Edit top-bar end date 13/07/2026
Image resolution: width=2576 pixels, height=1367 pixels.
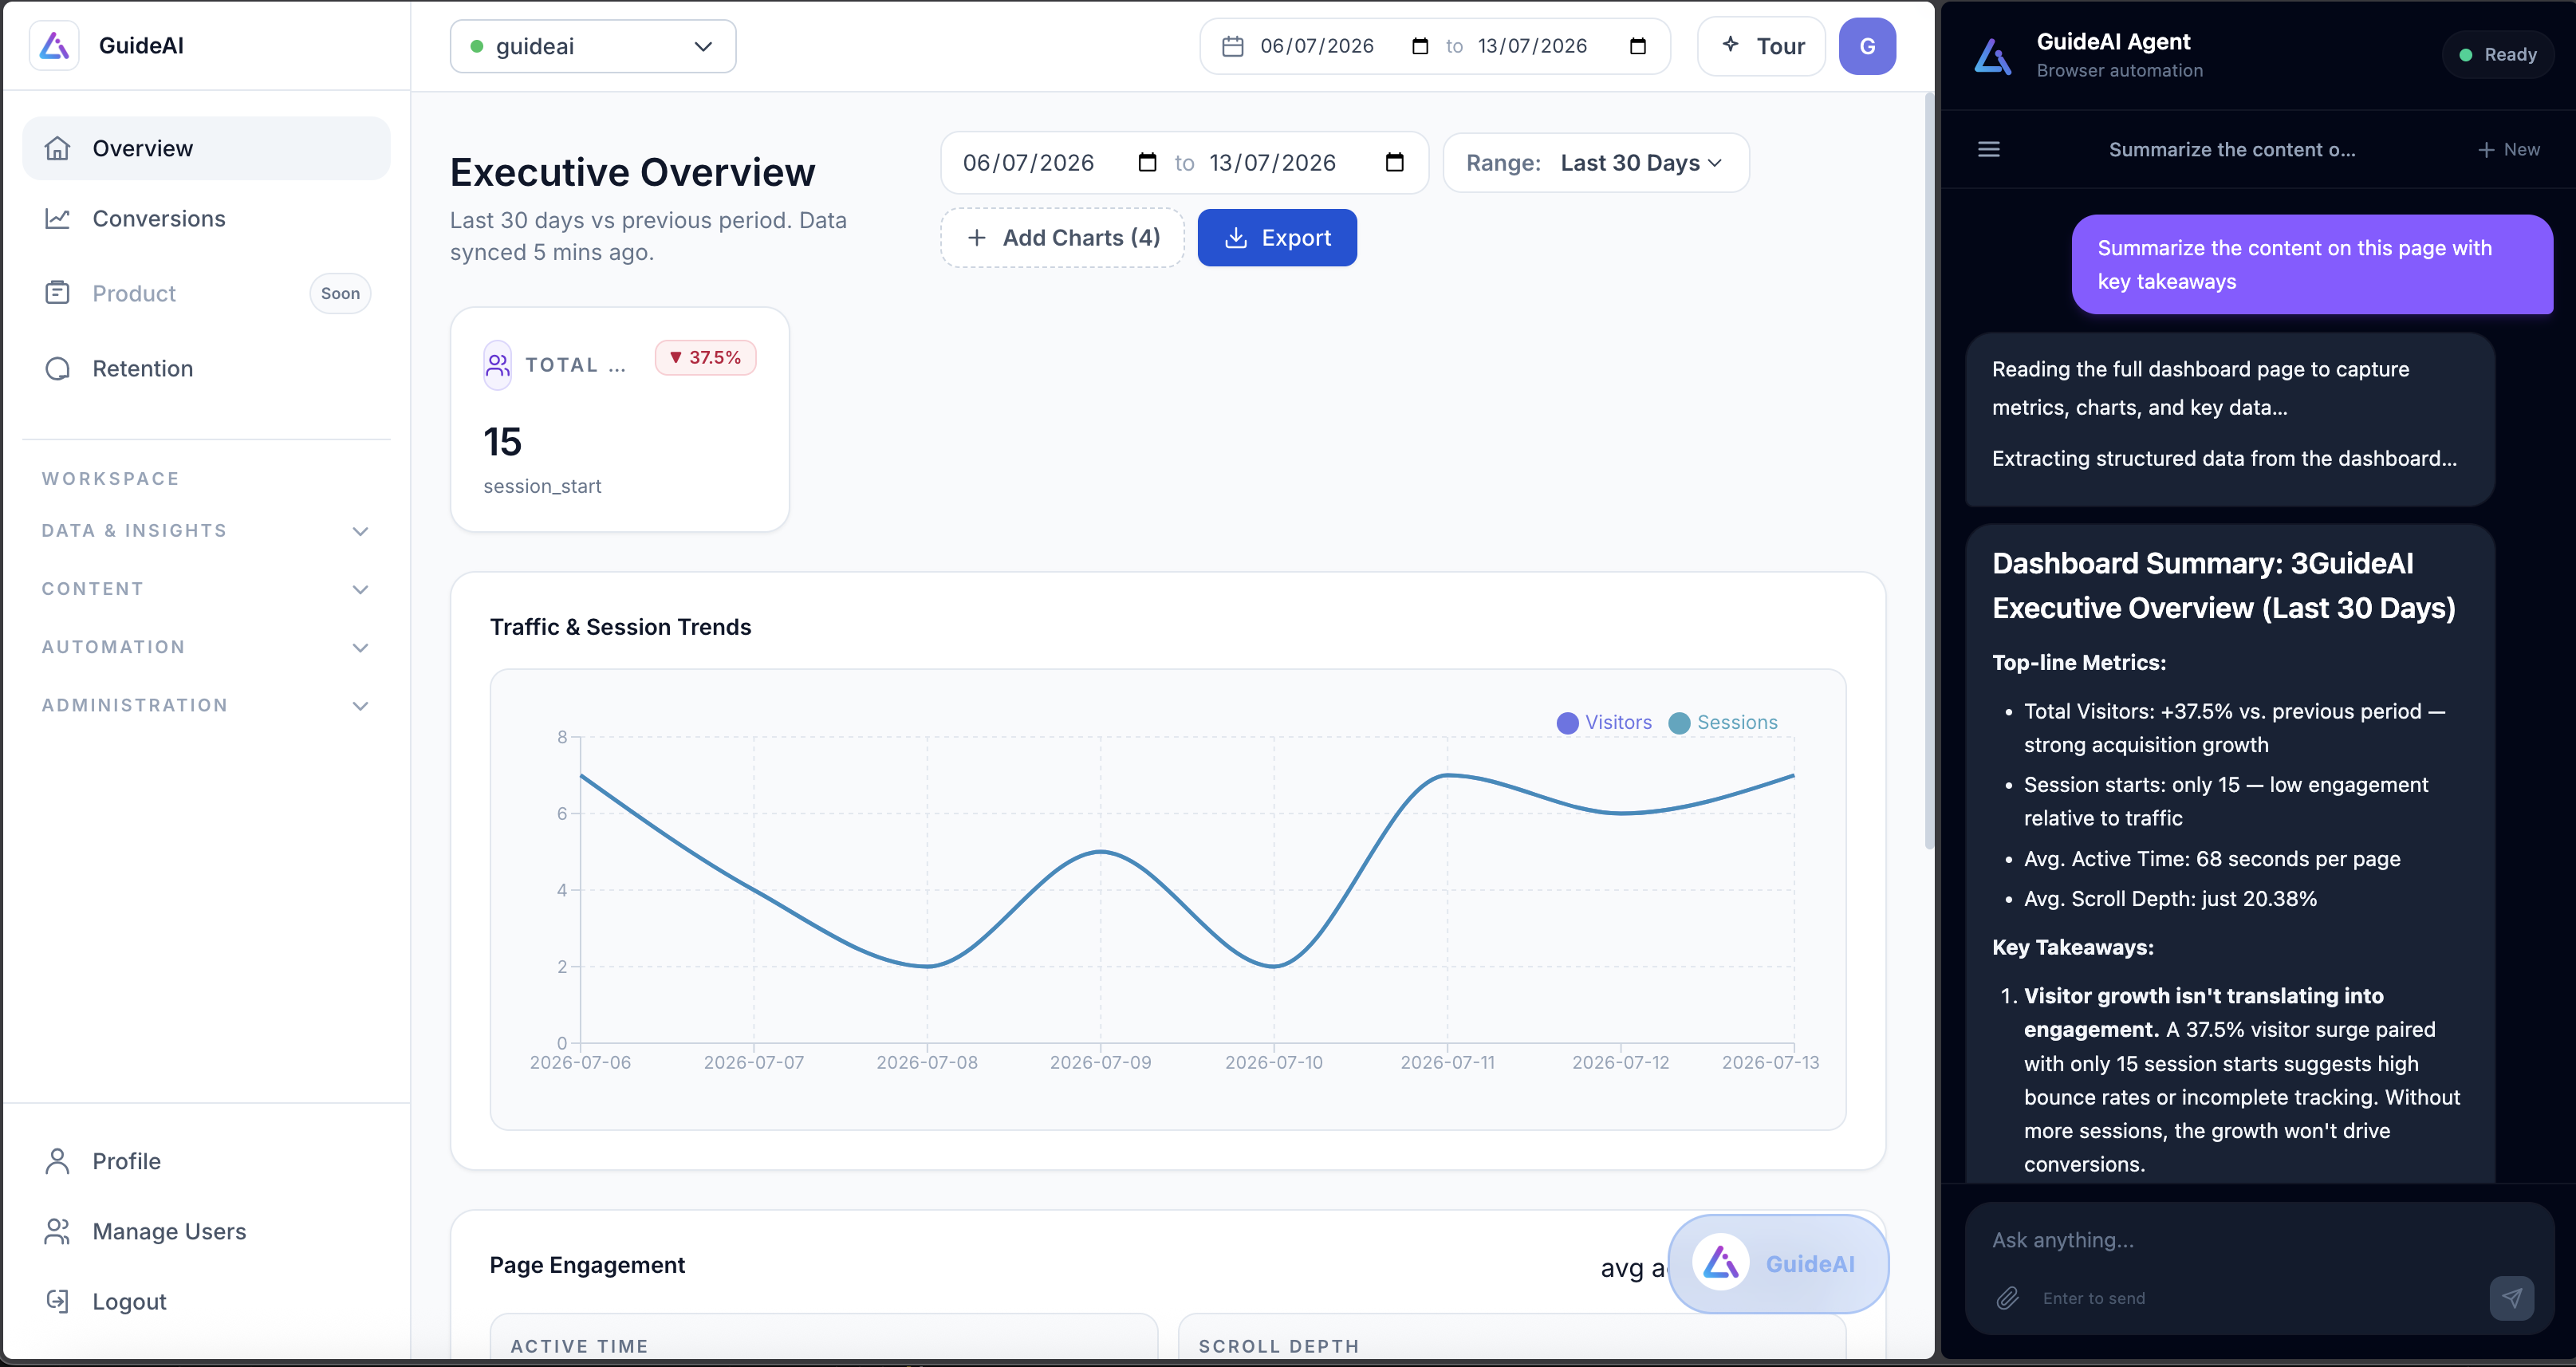coord(1533,46)
